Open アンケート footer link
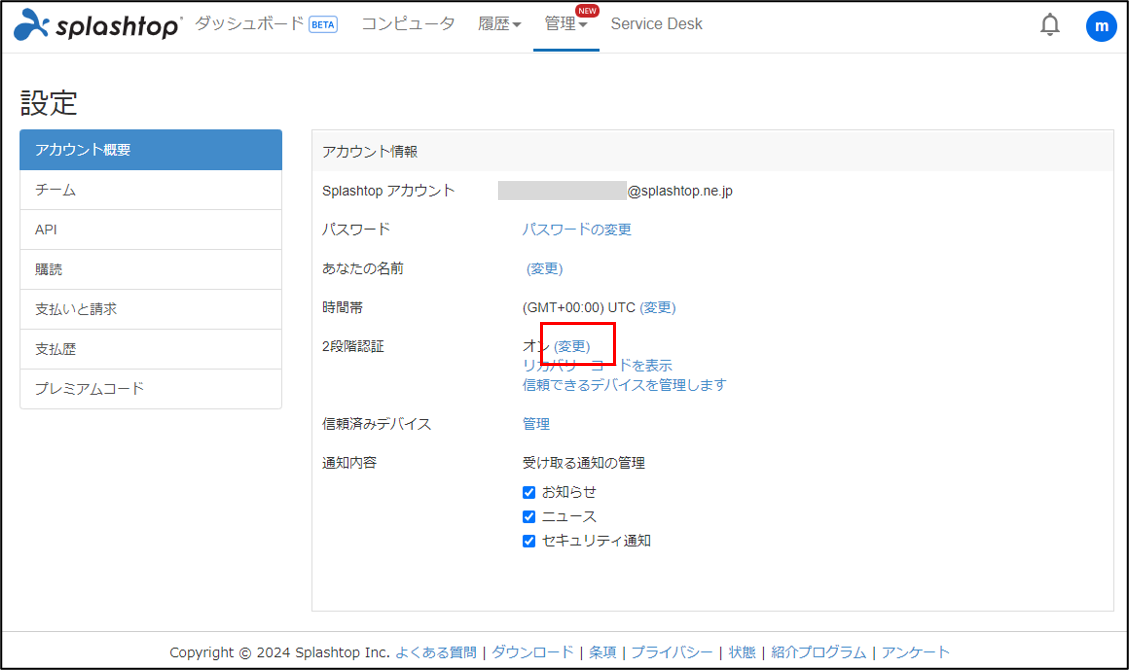Screen dimensions: 1129x670 coord(915,652)
